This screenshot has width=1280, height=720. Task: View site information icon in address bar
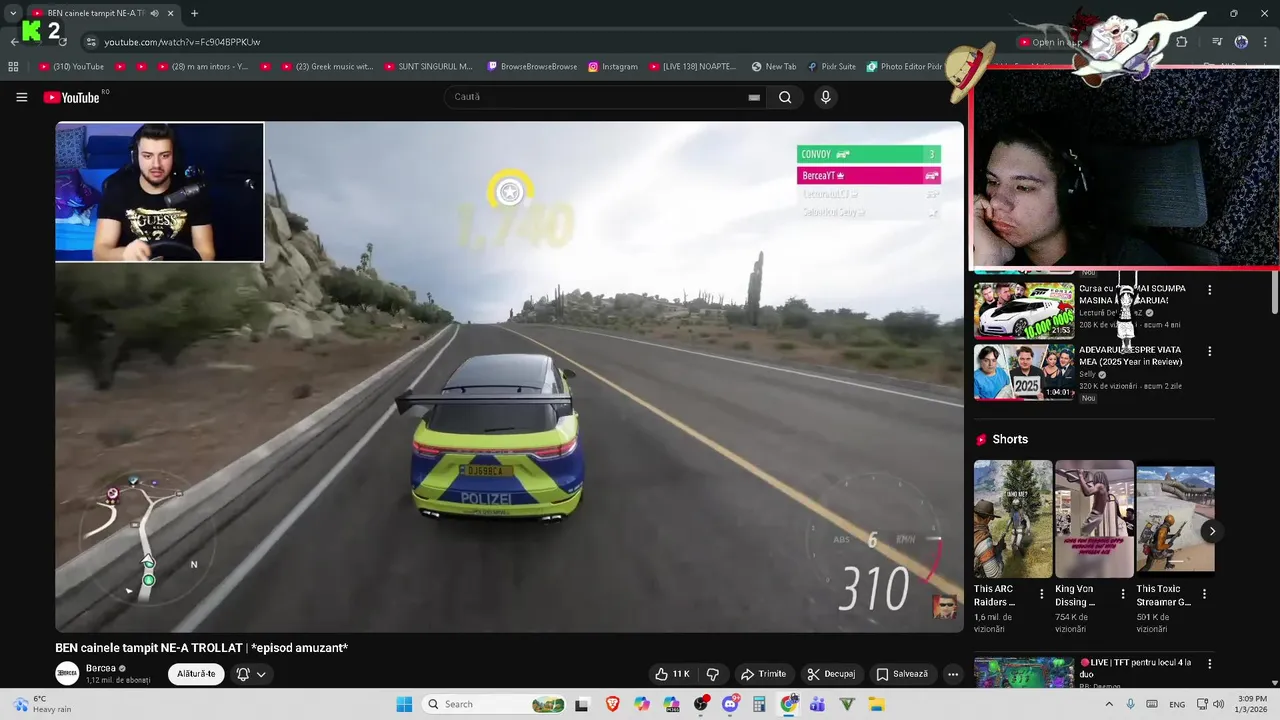91,42
